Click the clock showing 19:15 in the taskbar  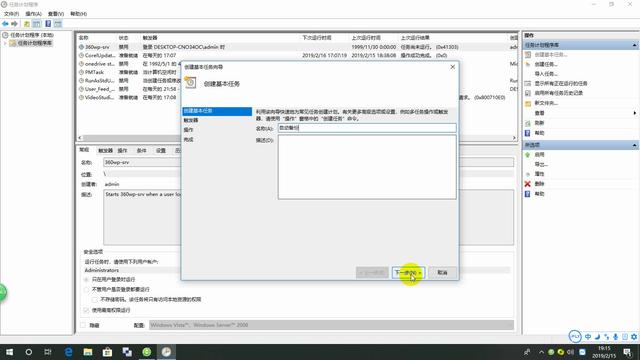click(604, 352)
